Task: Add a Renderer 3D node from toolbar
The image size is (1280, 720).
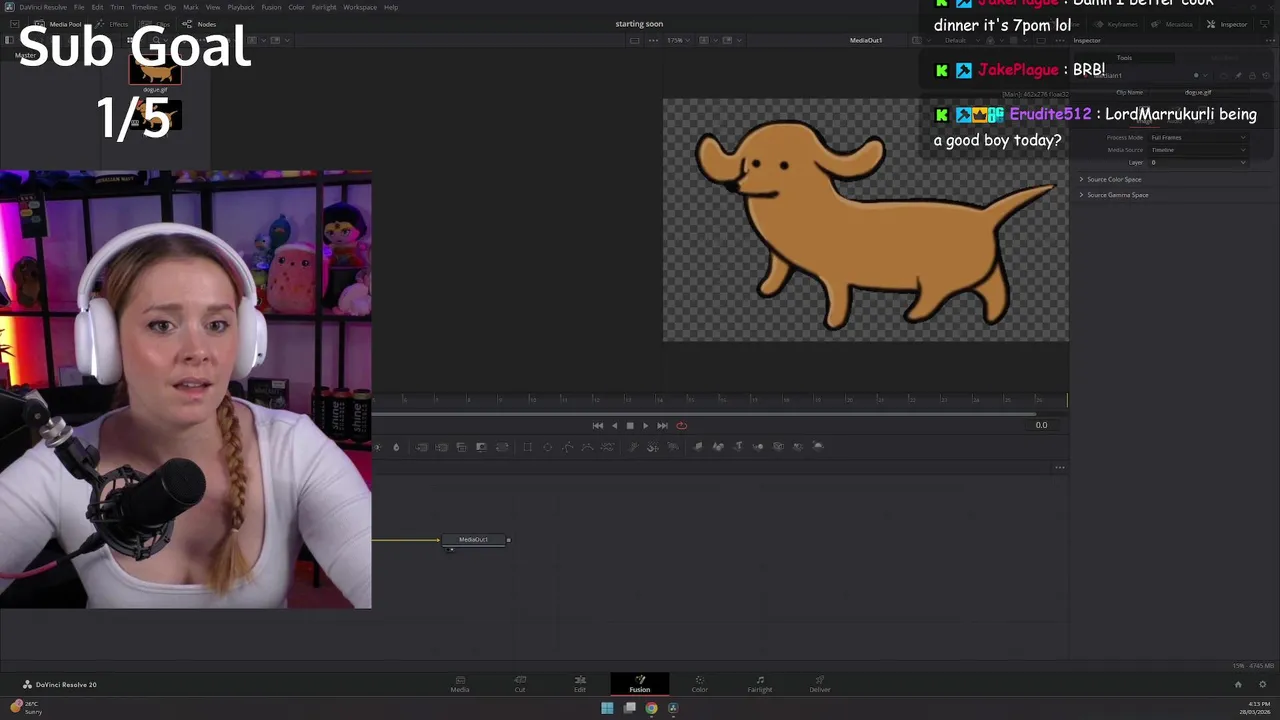Action: 818,446
